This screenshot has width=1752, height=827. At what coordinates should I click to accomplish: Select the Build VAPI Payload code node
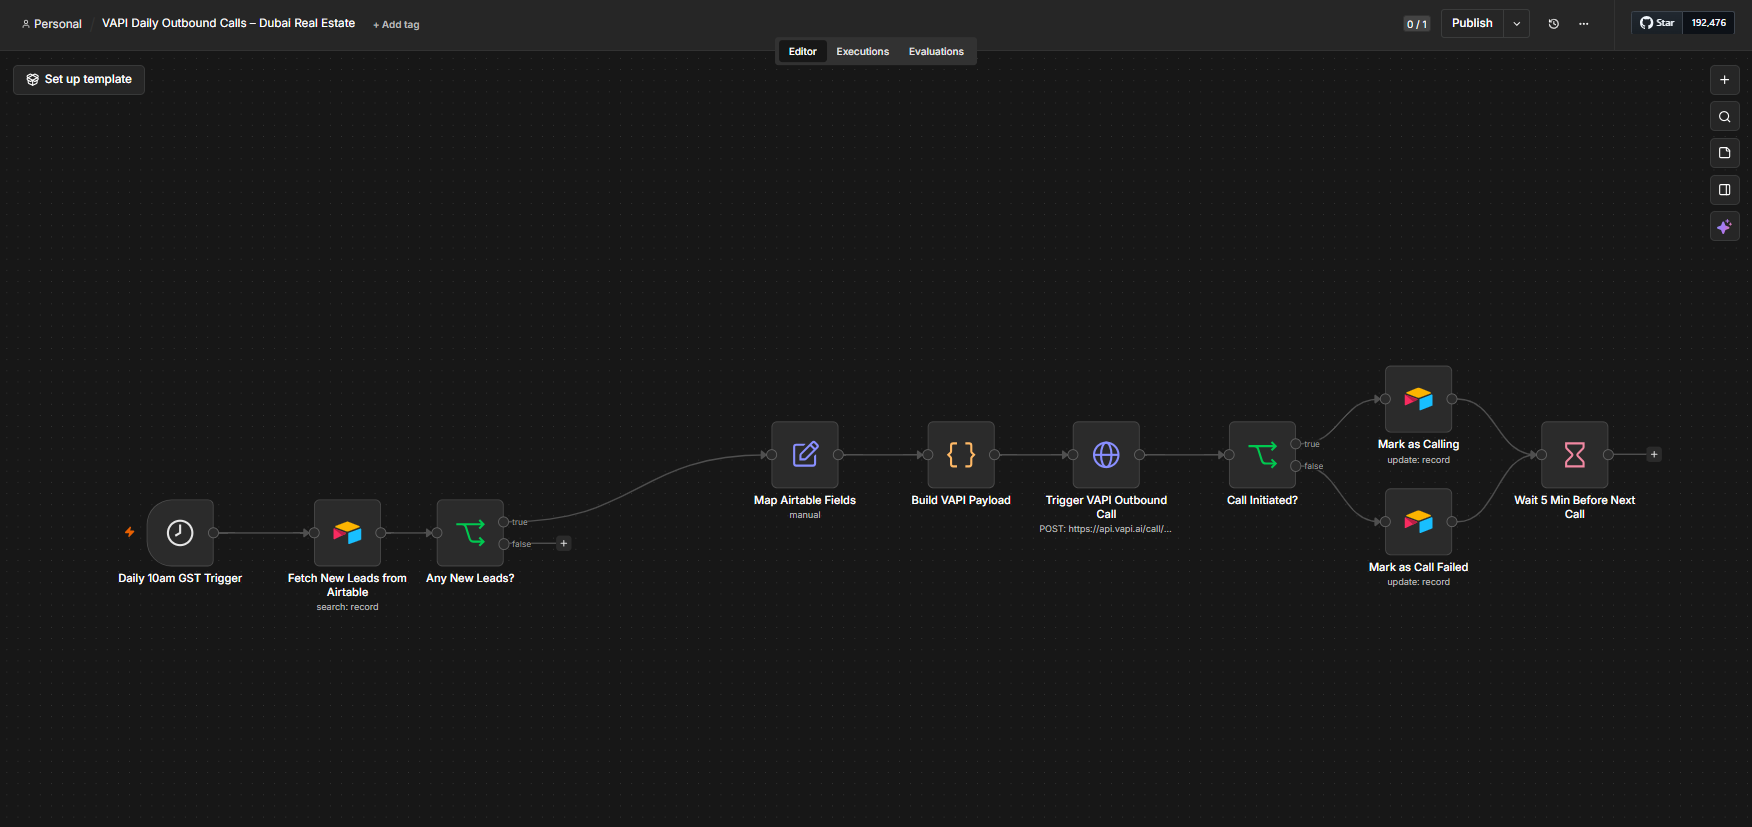[x=961, y=455]
